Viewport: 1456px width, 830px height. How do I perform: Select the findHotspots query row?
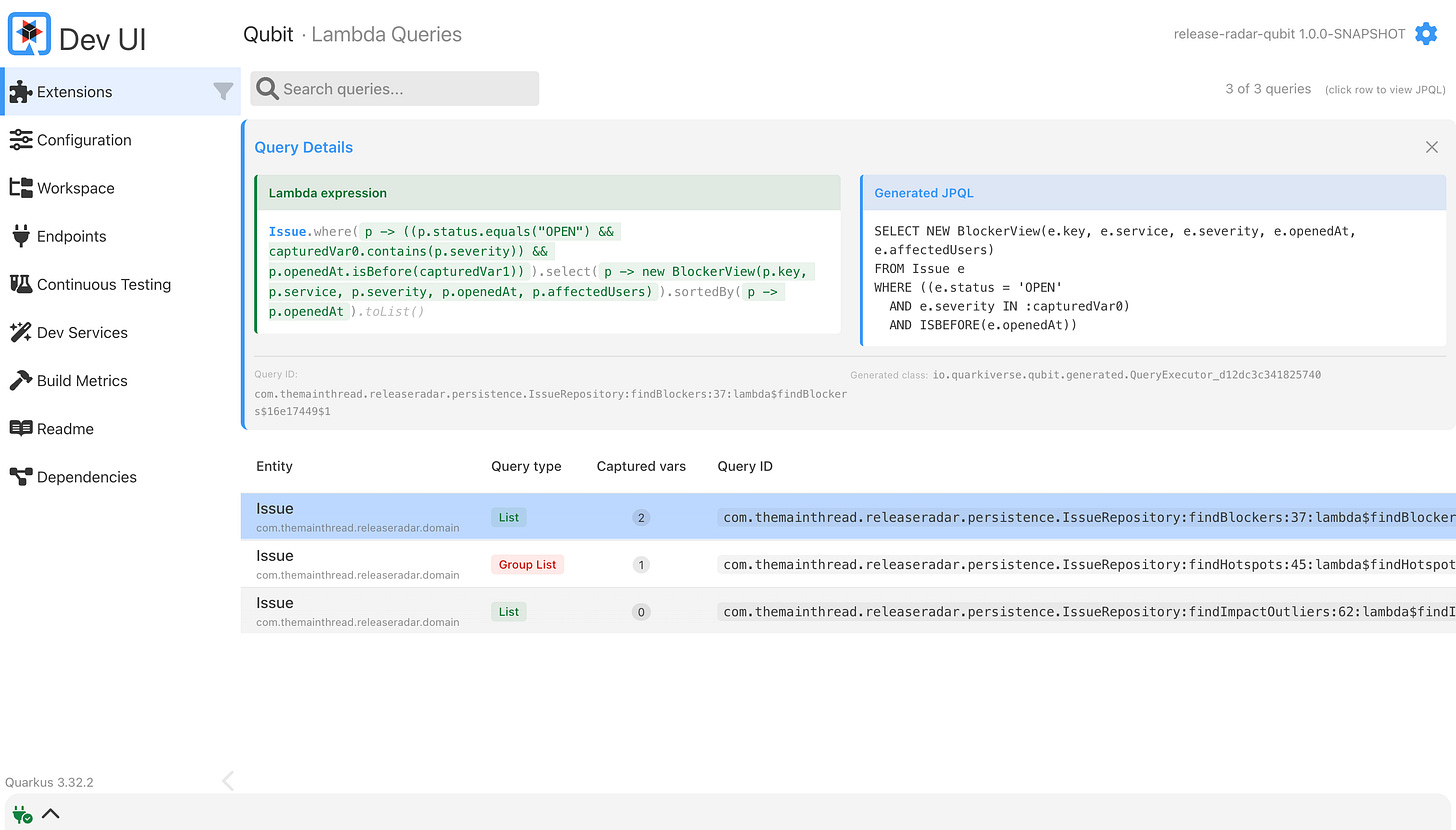click(x=848, y=564)
